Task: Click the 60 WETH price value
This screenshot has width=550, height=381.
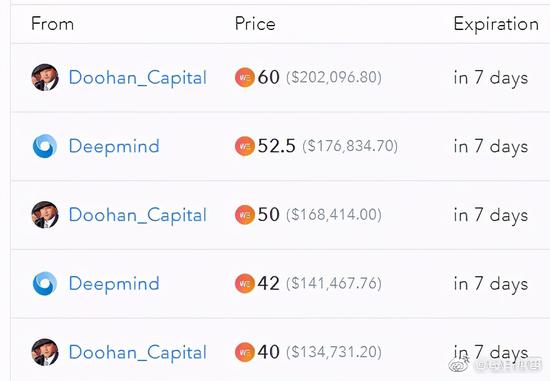Action: pos(268,77)
